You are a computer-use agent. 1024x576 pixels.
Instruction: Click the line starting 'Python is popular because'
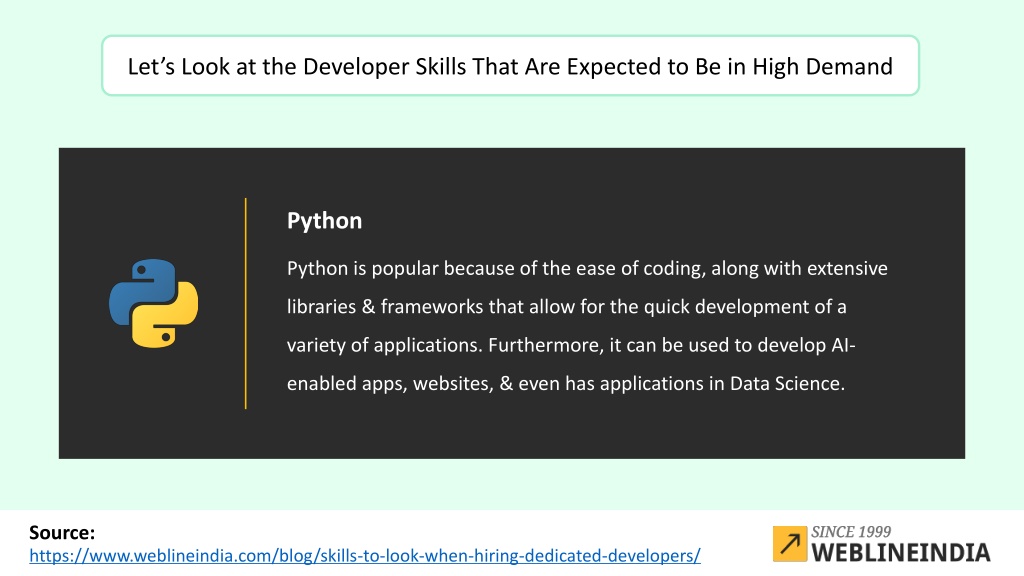[x=587, y=268]
